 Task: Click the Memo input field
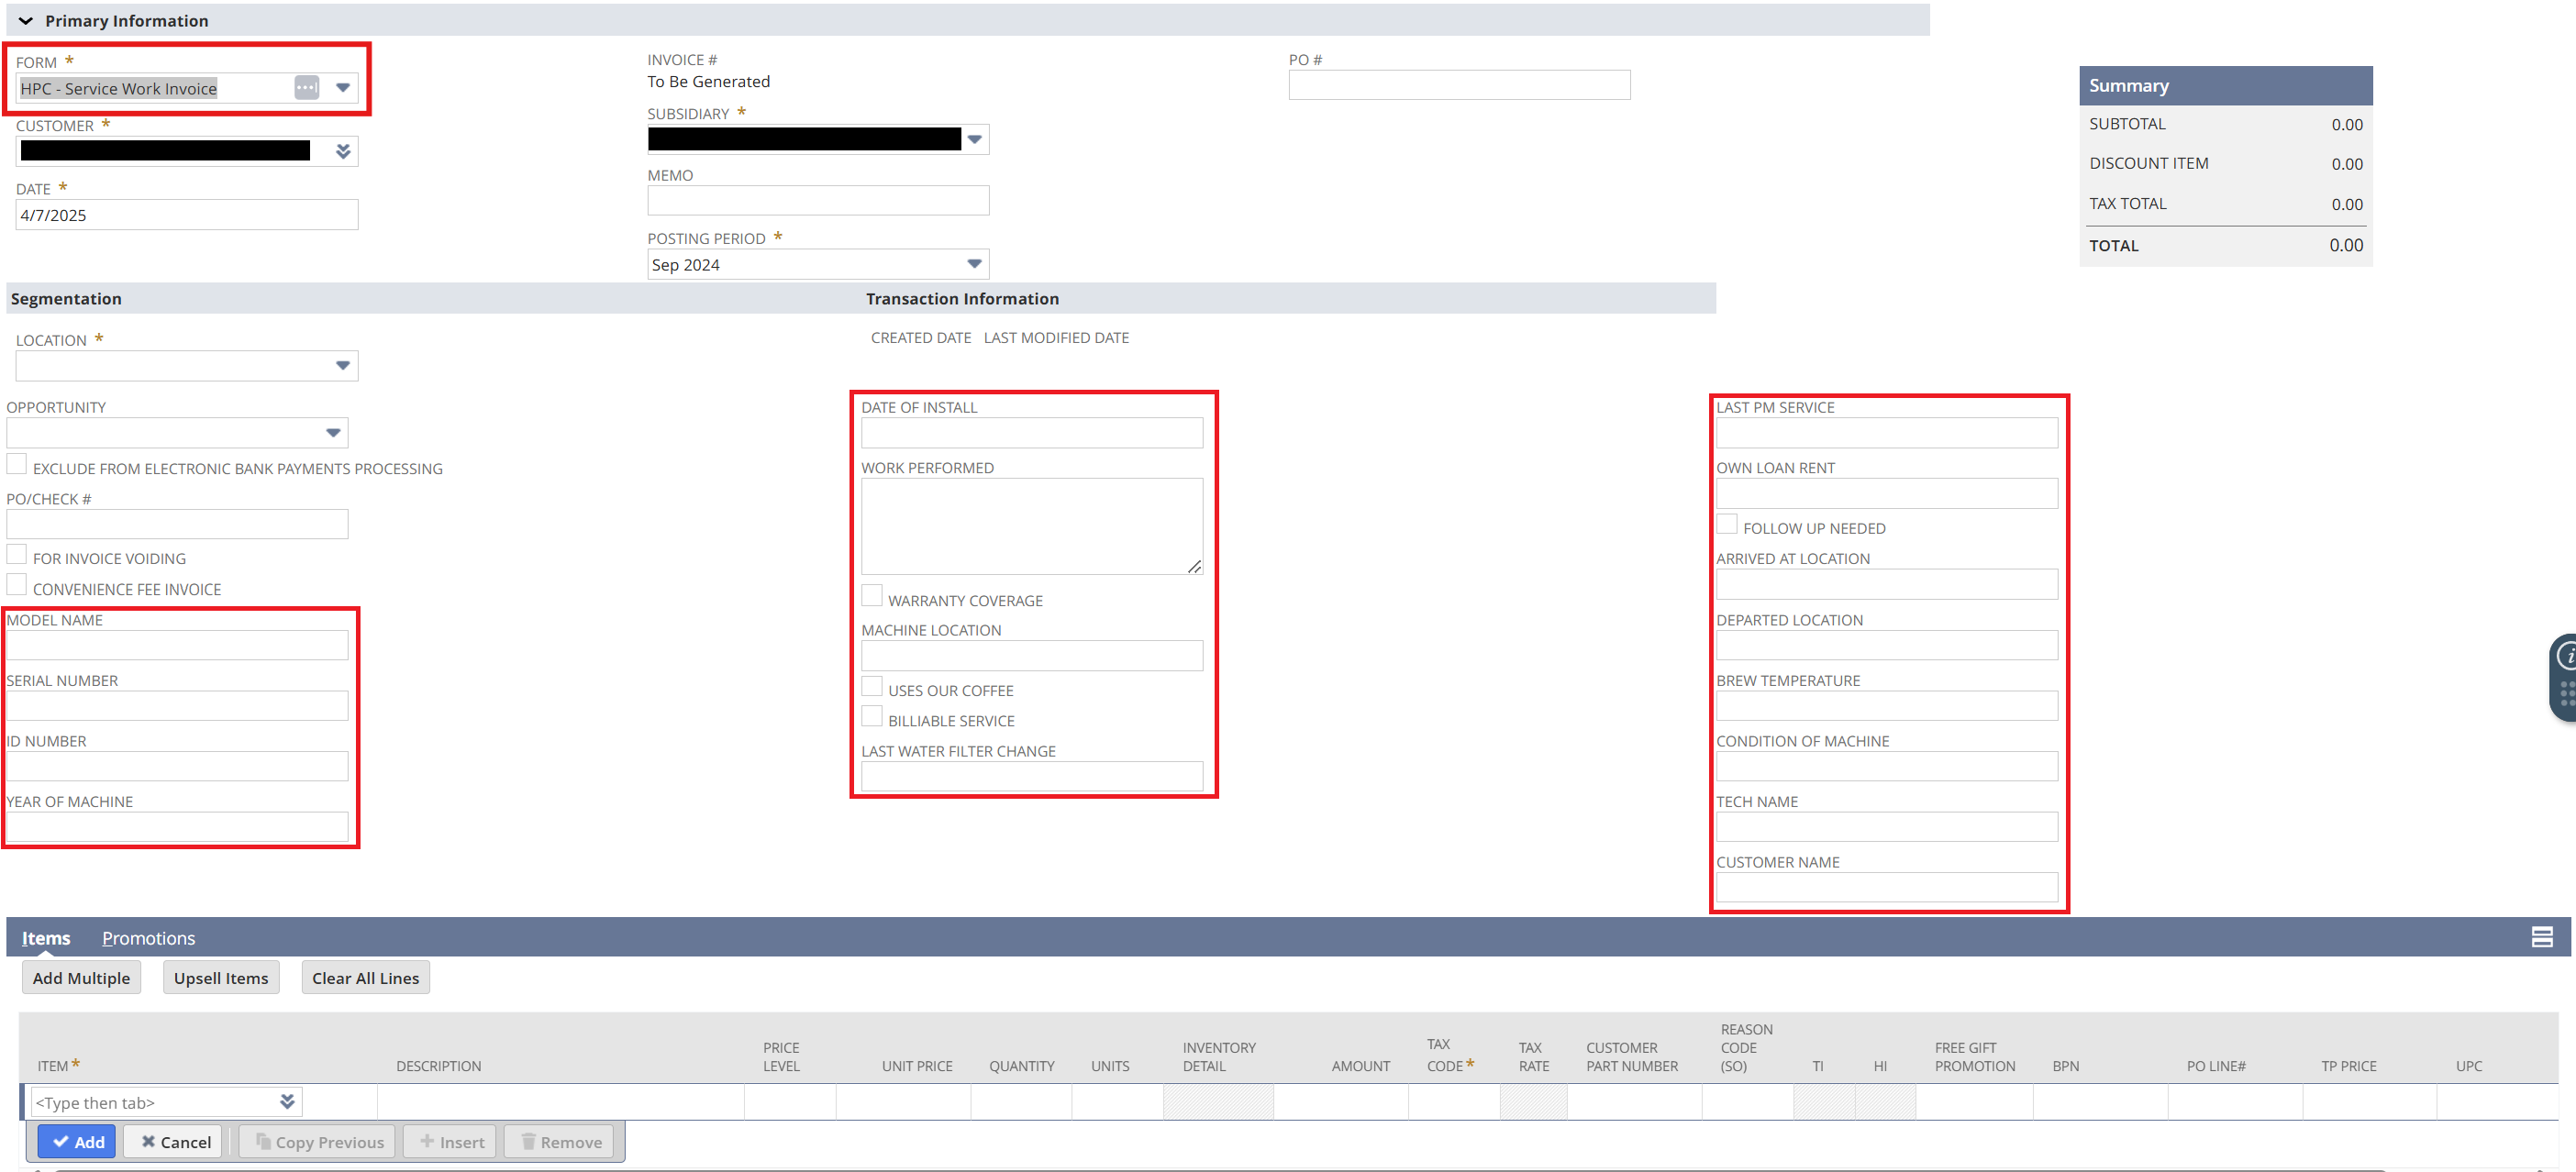coord(818,201)
